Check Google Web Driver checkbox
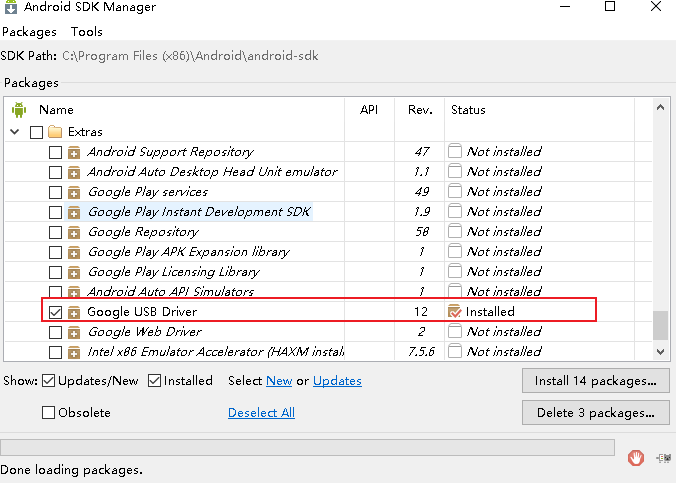 click(x=55, y=332)
